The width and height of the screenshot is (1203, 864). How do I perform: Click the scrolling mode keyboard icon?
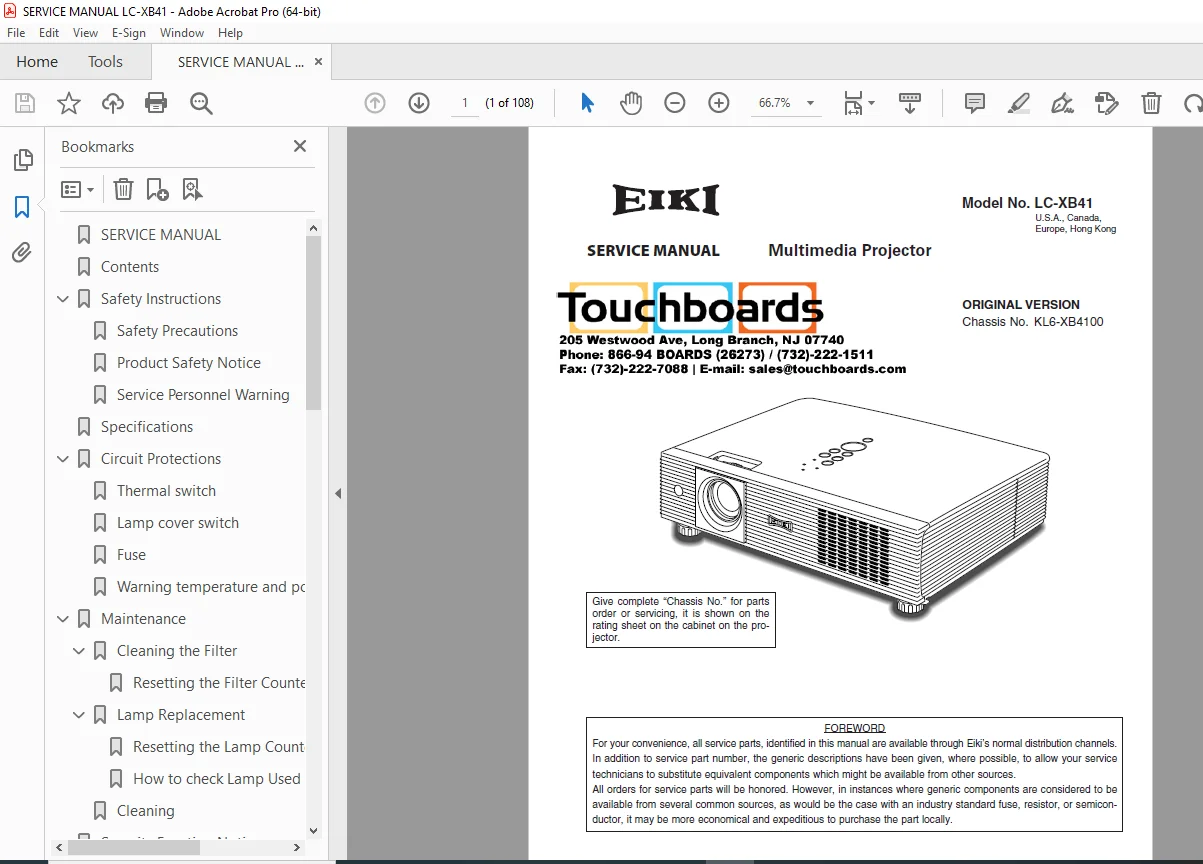tap(910, 103)
